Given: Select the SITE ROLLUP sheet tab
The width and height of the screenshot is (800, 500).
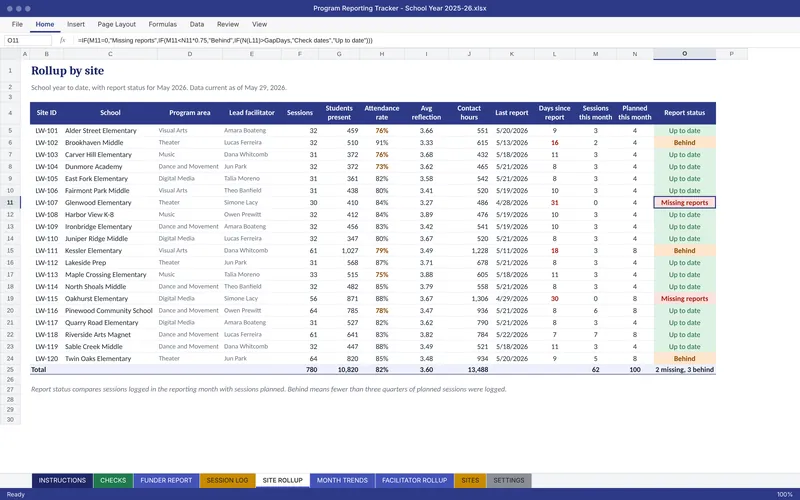Looking at the screenshot, I should (282, 481).
